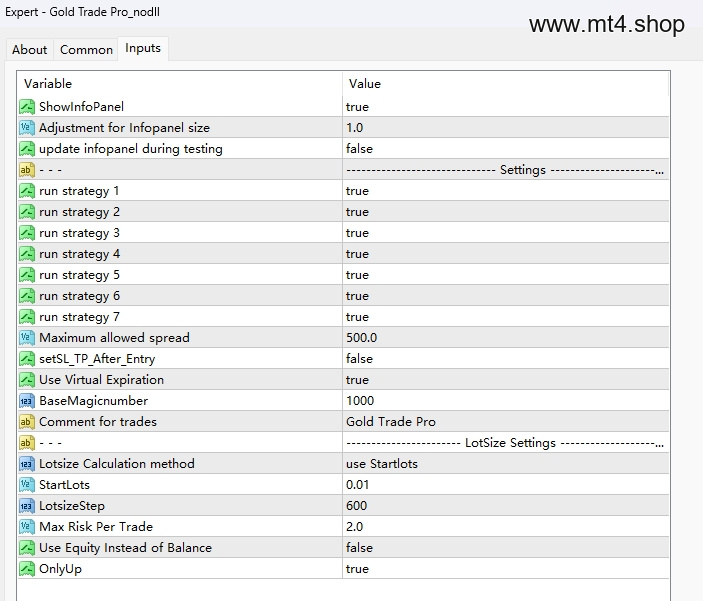Click the Maximum allowed spread double icon
703x601 pixels.
pyautogui.click(x=27, y=338)
